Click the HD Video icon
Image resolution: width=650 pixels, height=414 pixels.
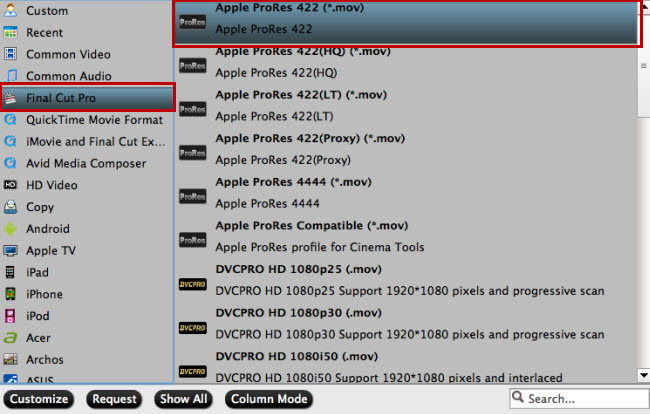coord(10,185)
